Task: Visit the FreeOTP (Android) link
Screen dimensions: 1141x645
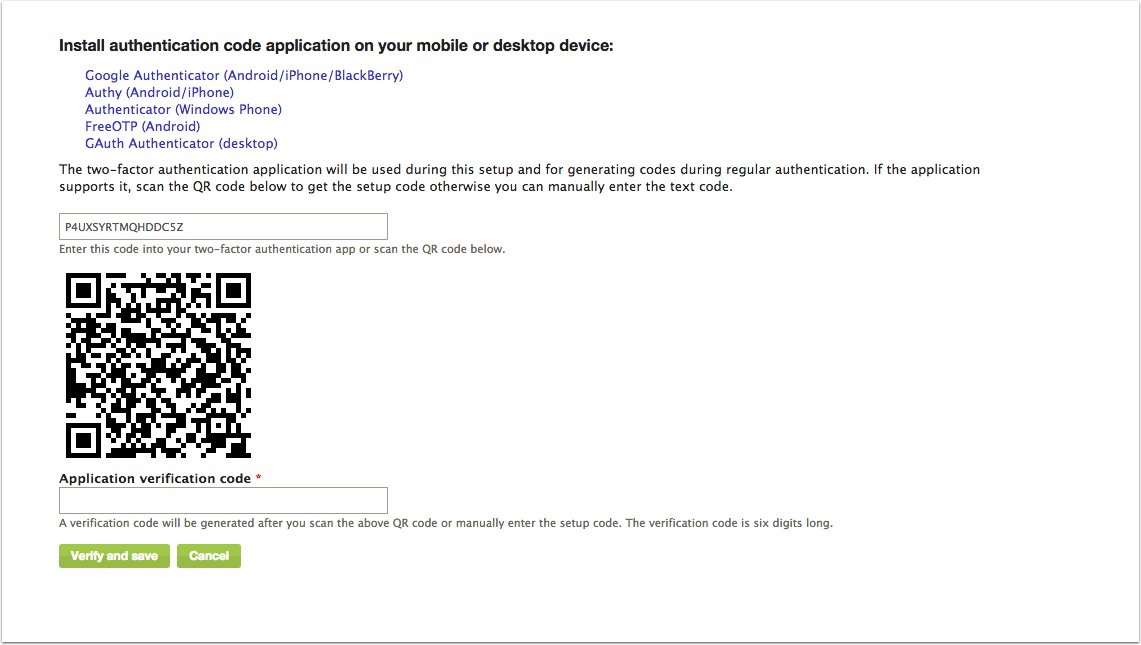Action: [x=143, y=126]
